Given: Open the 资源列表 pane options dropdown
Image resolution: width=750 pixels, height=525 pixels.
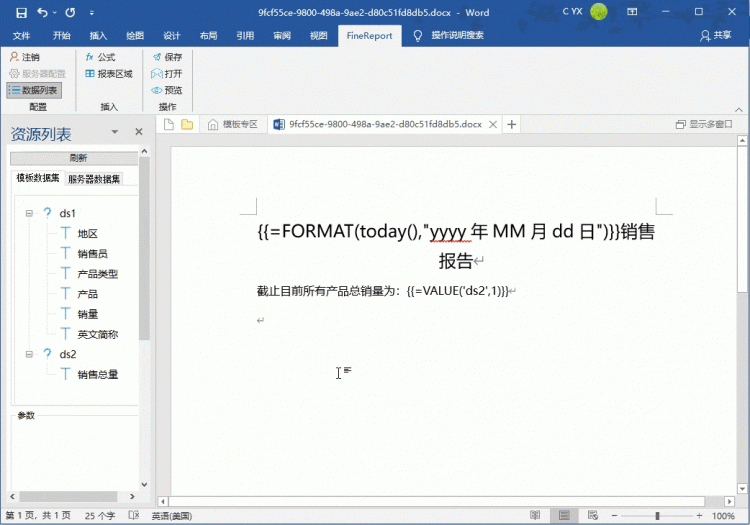Looking at the screenshot, I should 115,131.
